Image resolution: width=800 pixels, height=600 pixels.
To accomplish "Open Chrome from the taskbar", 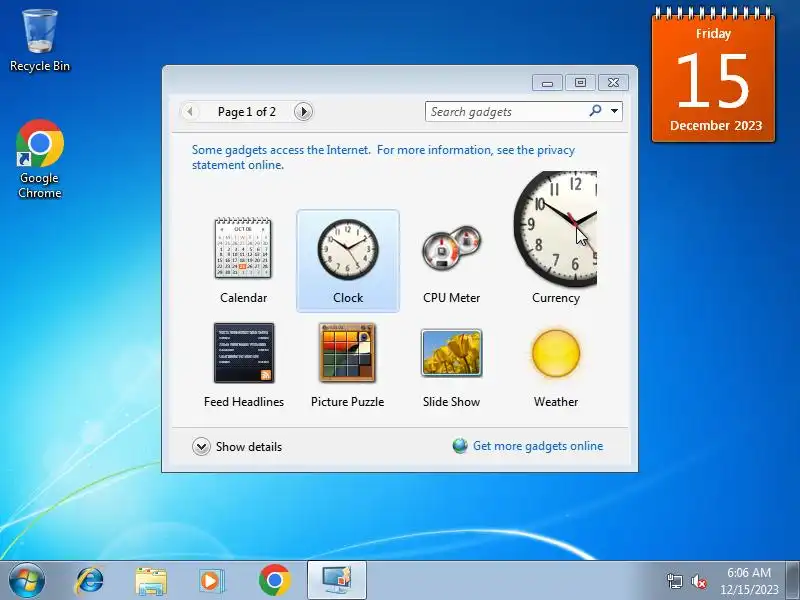I will [274, 581].
